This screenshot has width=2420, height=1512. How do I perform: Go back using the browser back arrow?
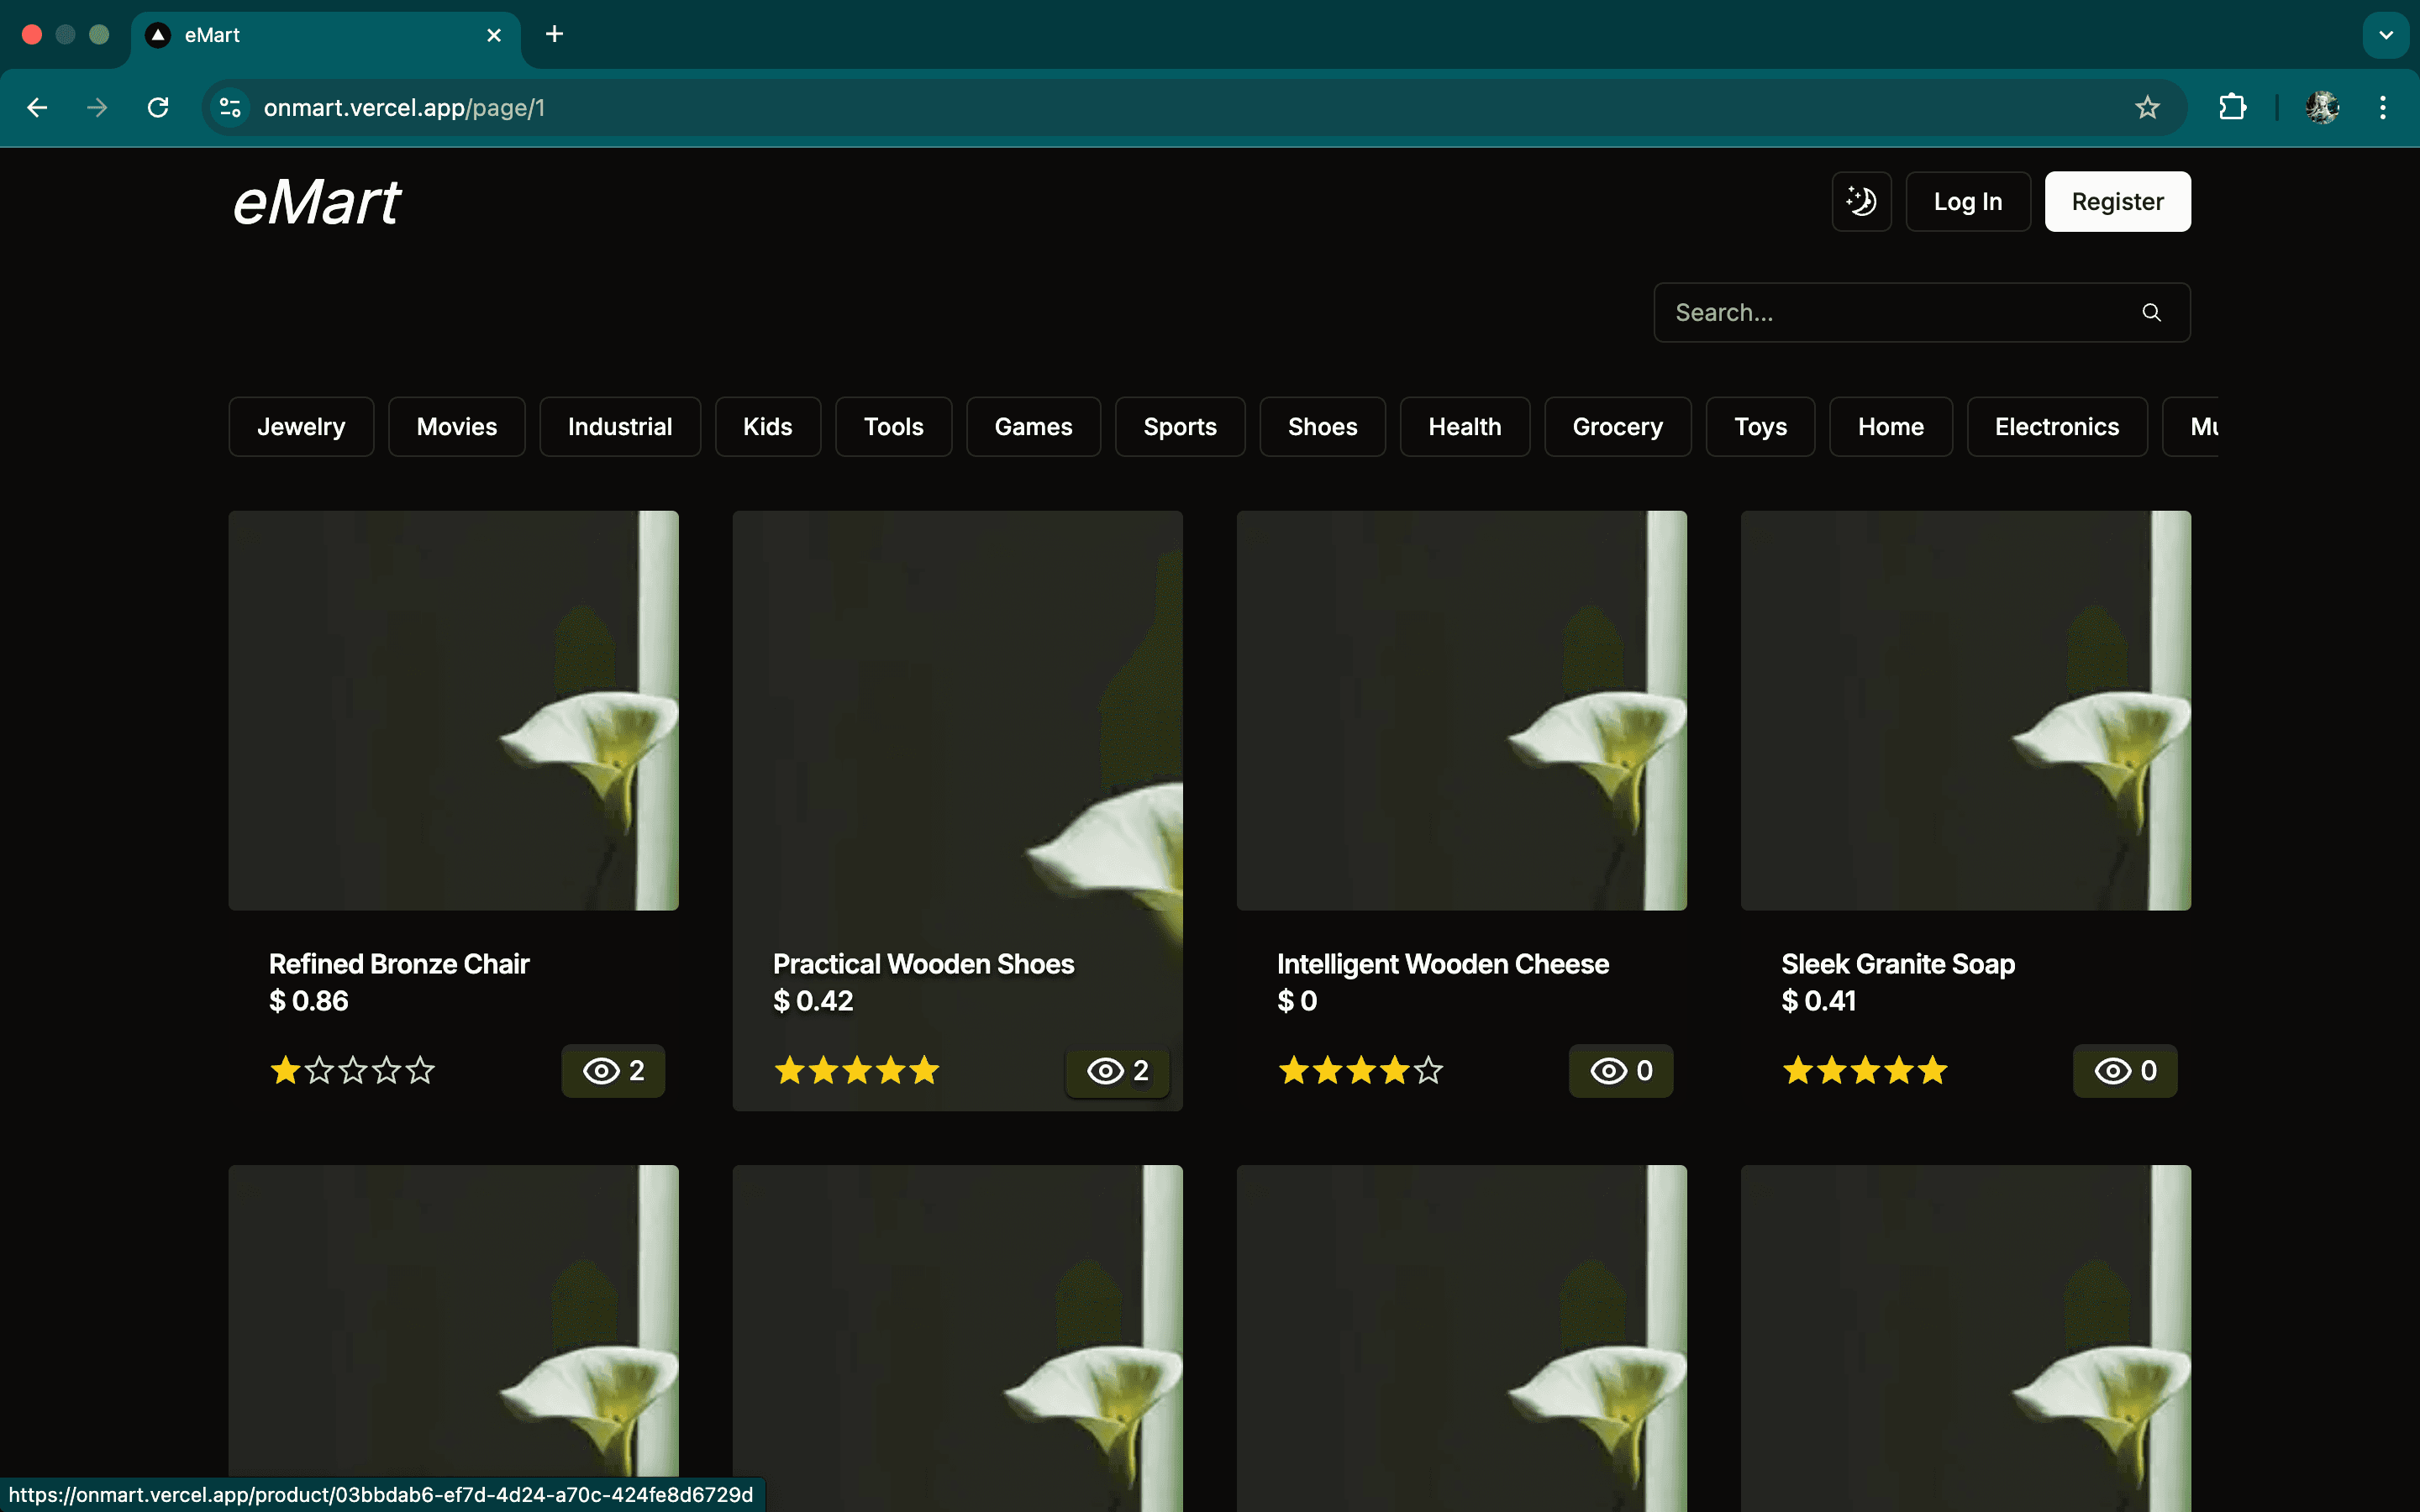click(37, 107)
